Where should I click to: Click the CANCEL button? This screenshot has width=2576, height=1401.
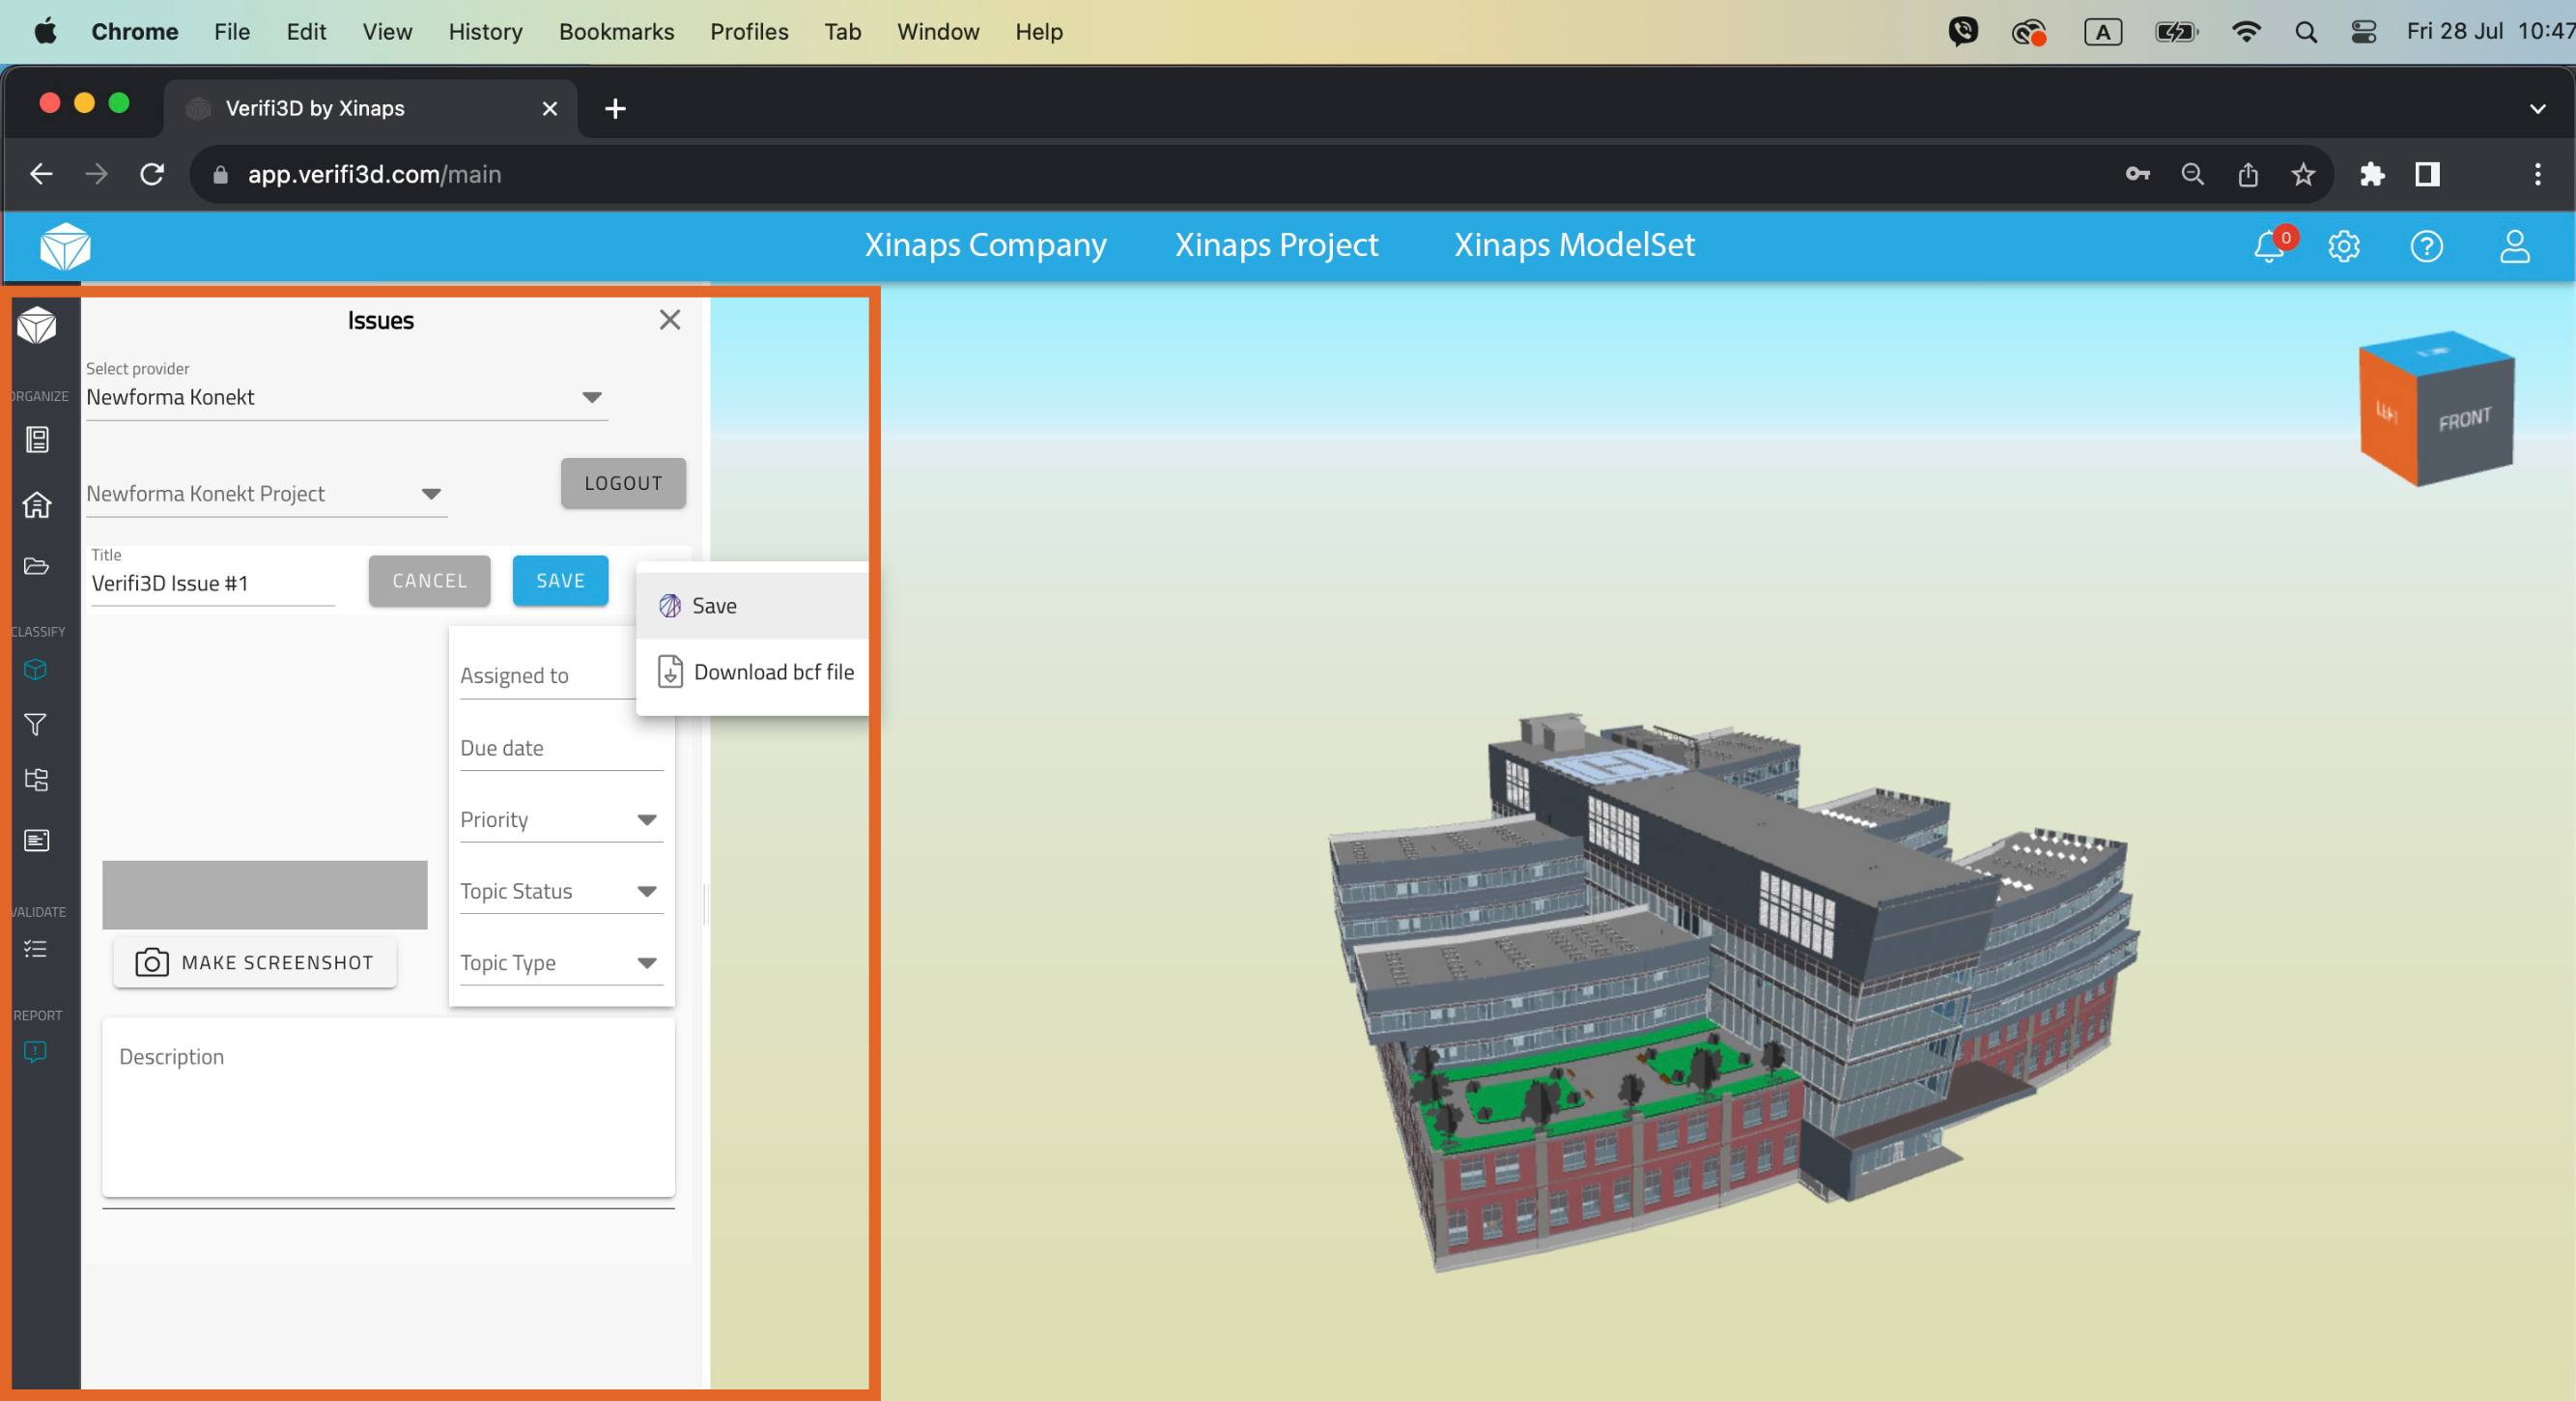point(429,581)
